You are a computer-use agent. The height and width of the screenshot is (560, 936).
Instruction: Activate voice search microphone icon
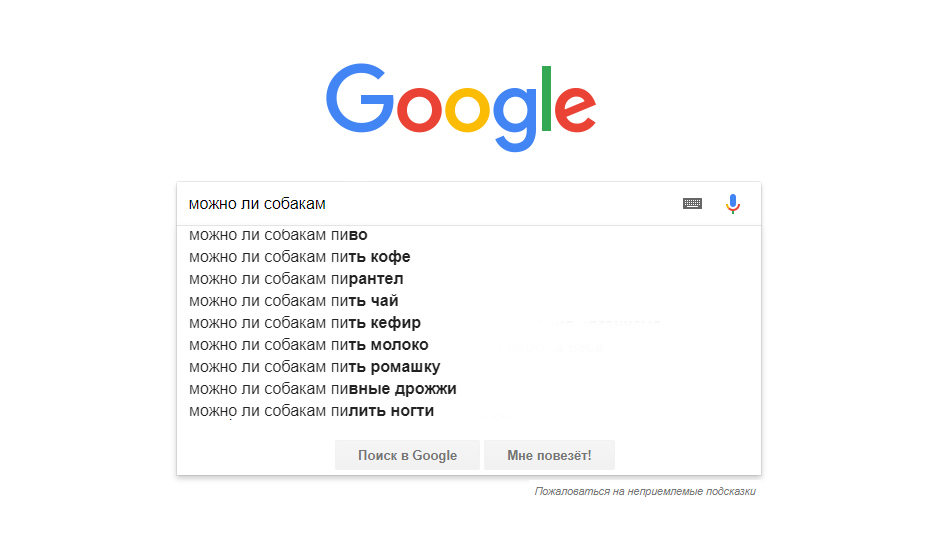(733, 204)
